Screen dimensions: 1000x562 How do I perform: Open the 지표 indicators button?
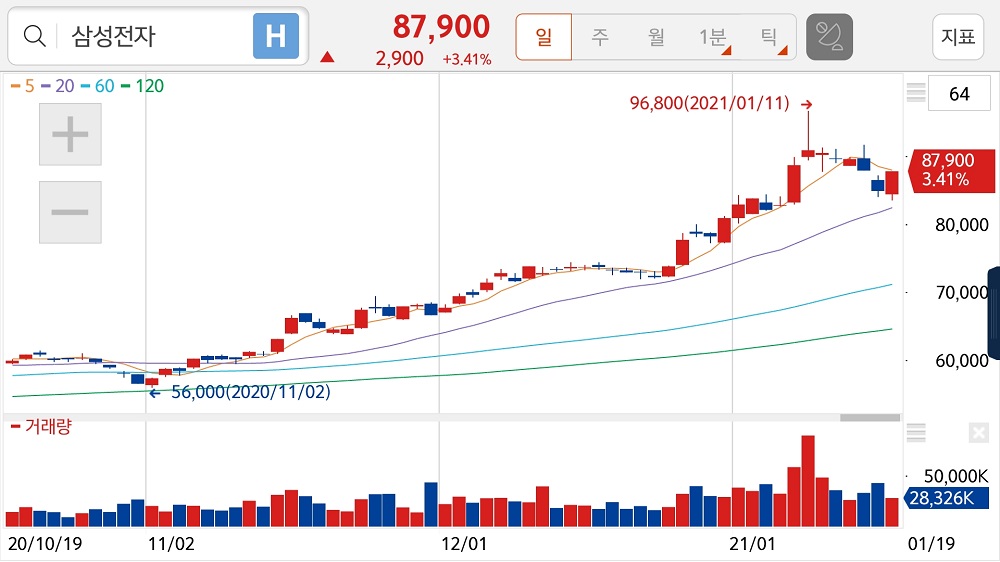(958, 37)
